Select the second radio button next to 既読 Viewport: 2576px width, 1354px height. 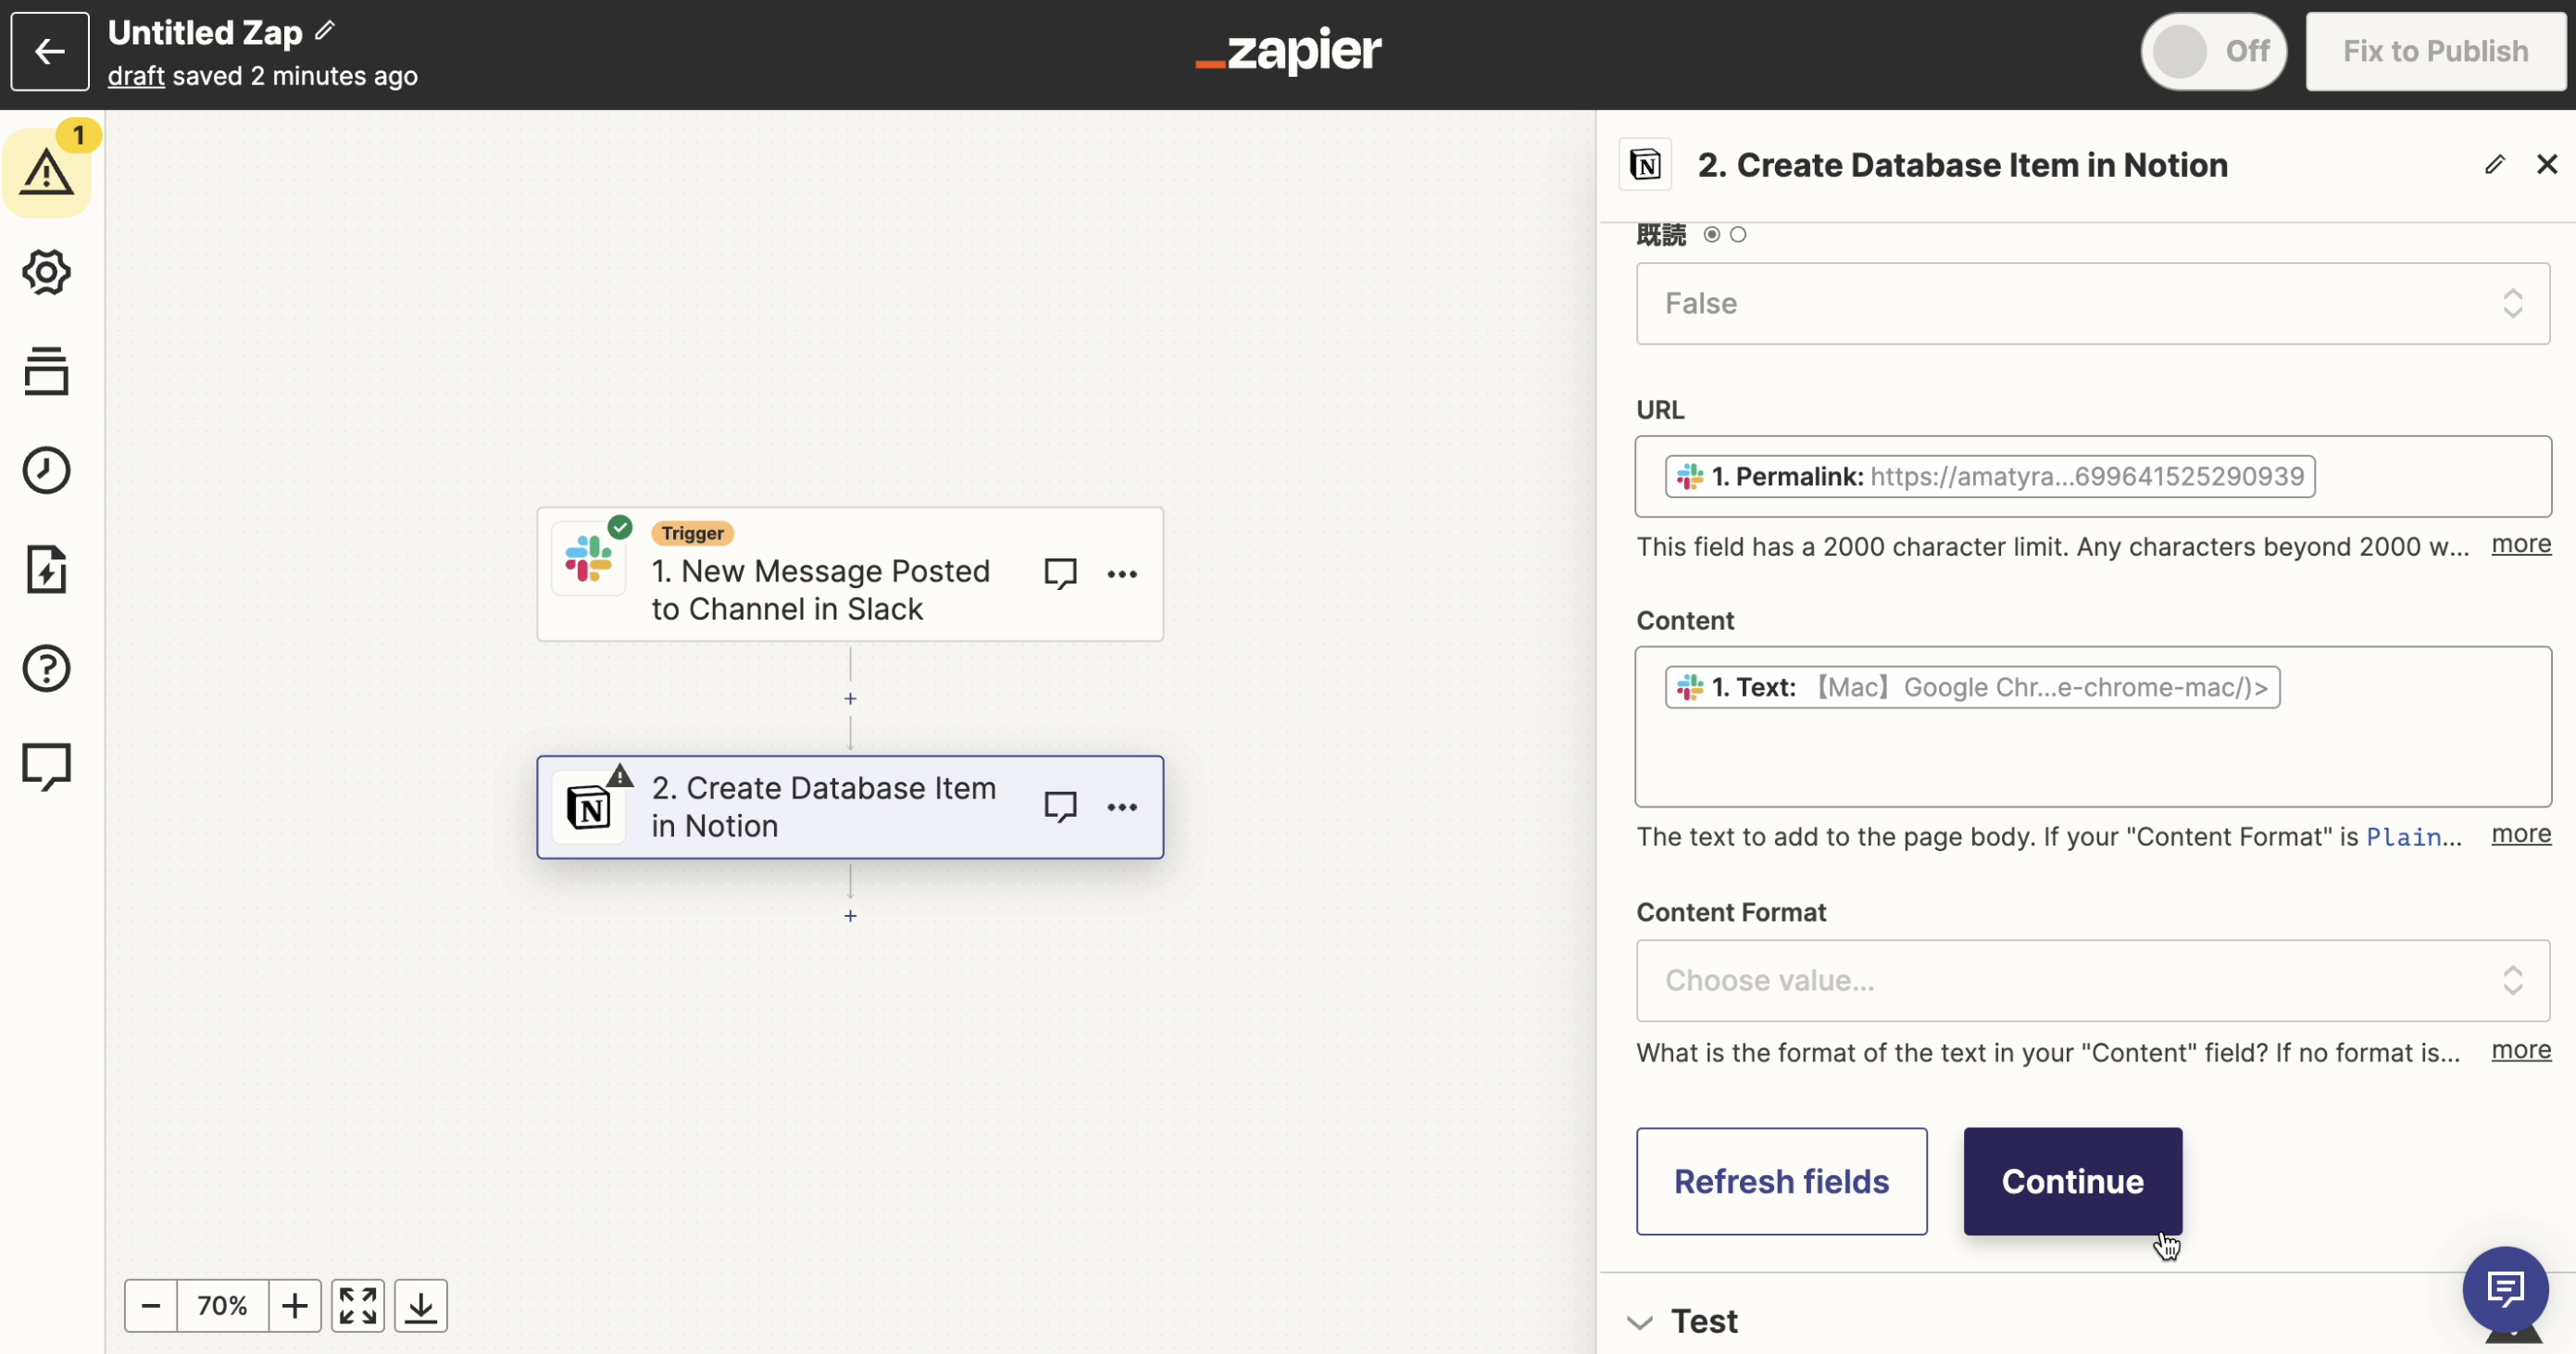coord(1738,234)
